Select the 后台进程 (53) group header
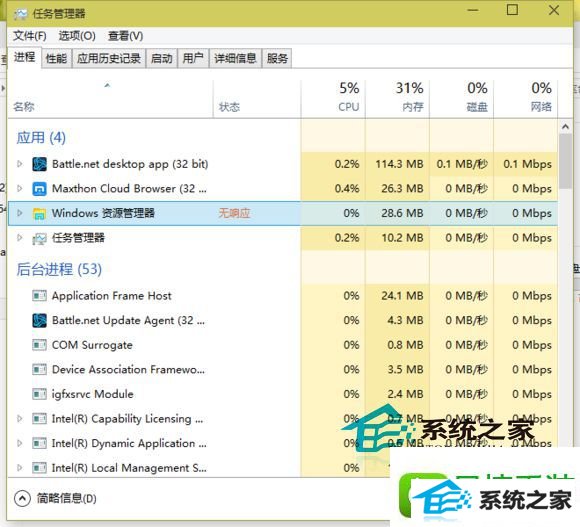The height and width of the screenshot is (527, 580). pos(59,269)
